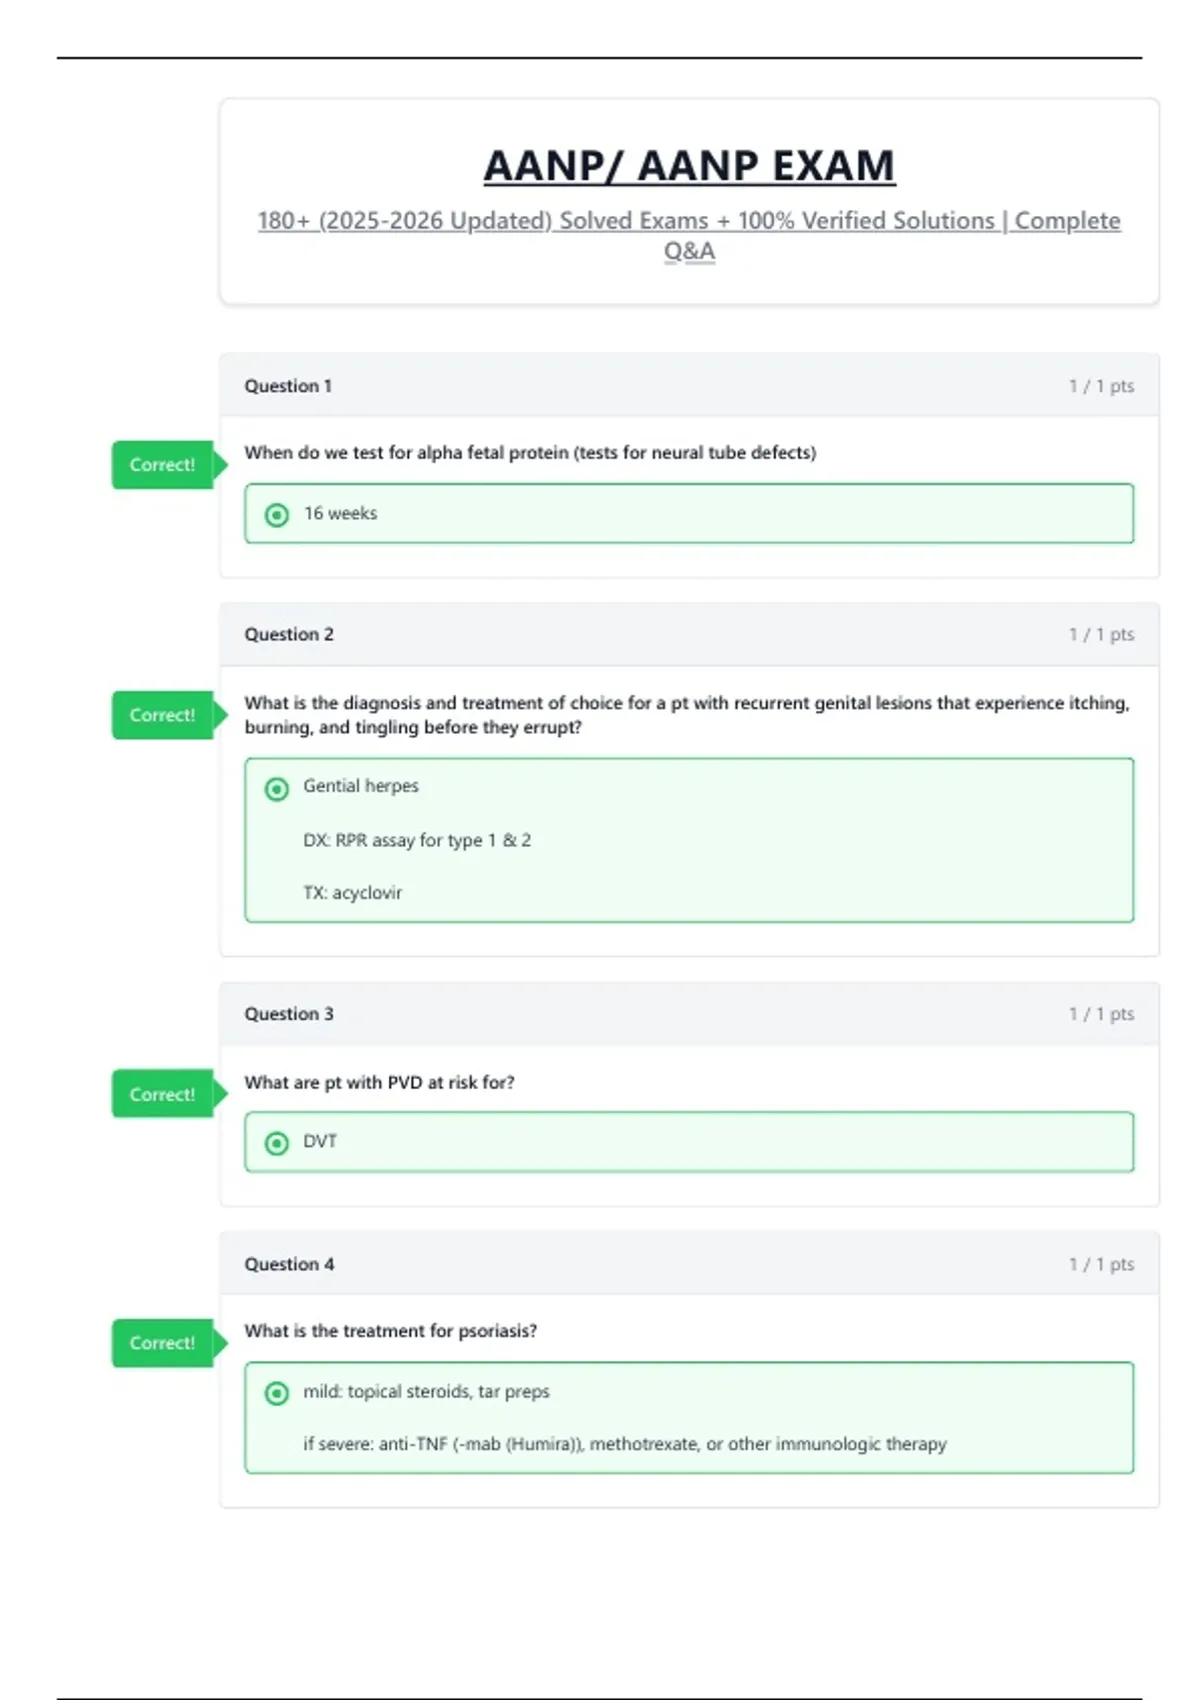1200x1700 pixels.
Task: Click the Correct! badge beside Question 3
Action: (163, 1094)
